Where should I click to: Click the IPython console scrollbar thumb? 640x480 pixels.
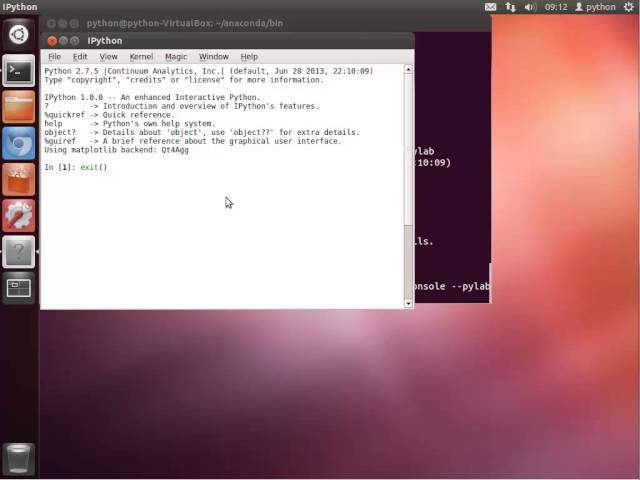(x=408, y=149)
